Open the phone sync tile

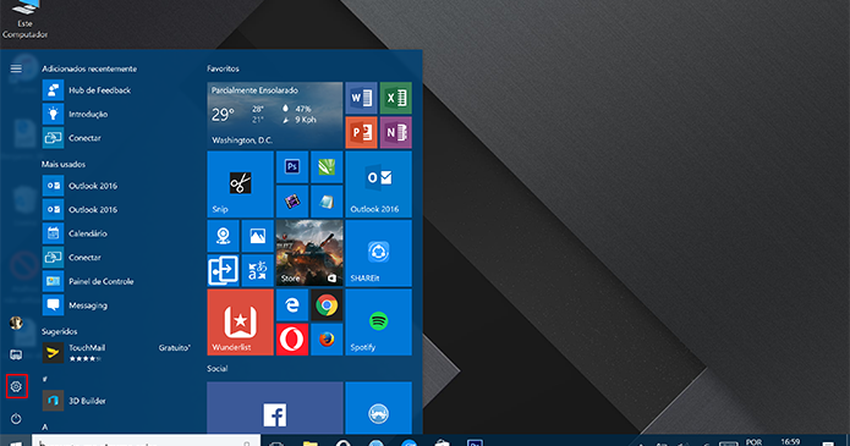click(223, 270)
